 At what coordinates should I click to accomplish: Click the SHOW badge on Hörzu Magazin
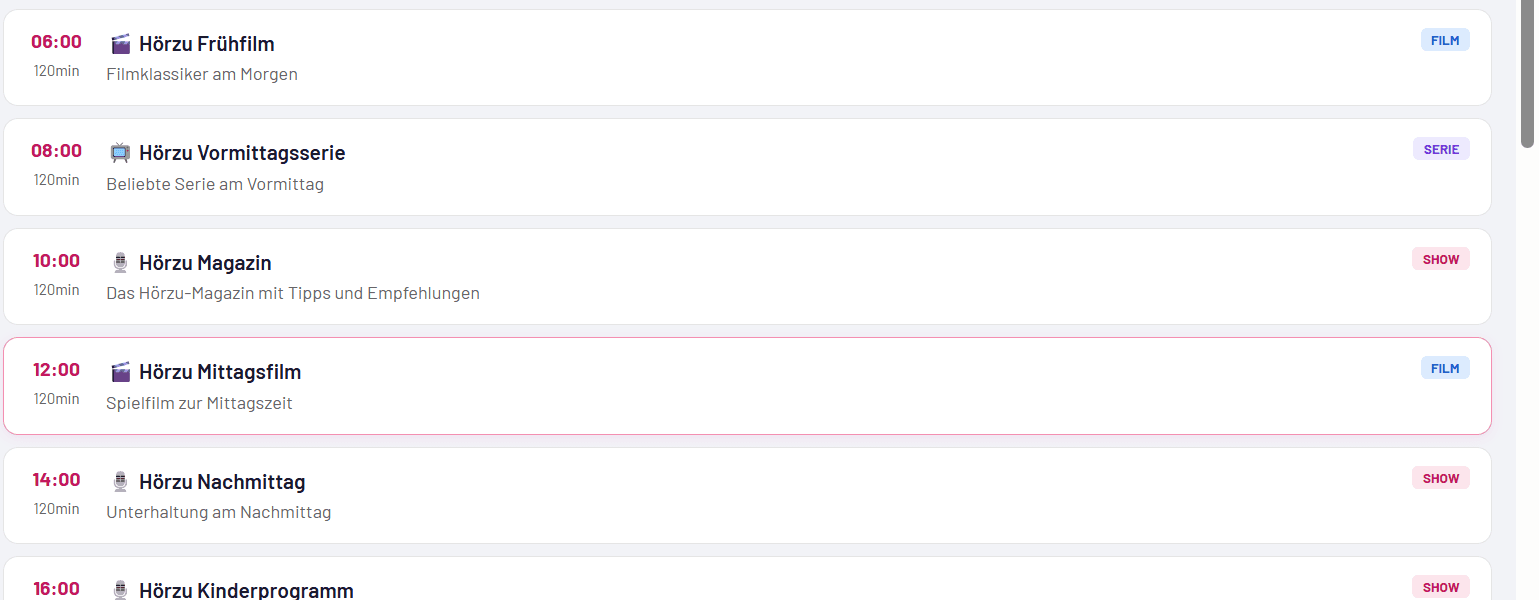(x=1440, y=258)
